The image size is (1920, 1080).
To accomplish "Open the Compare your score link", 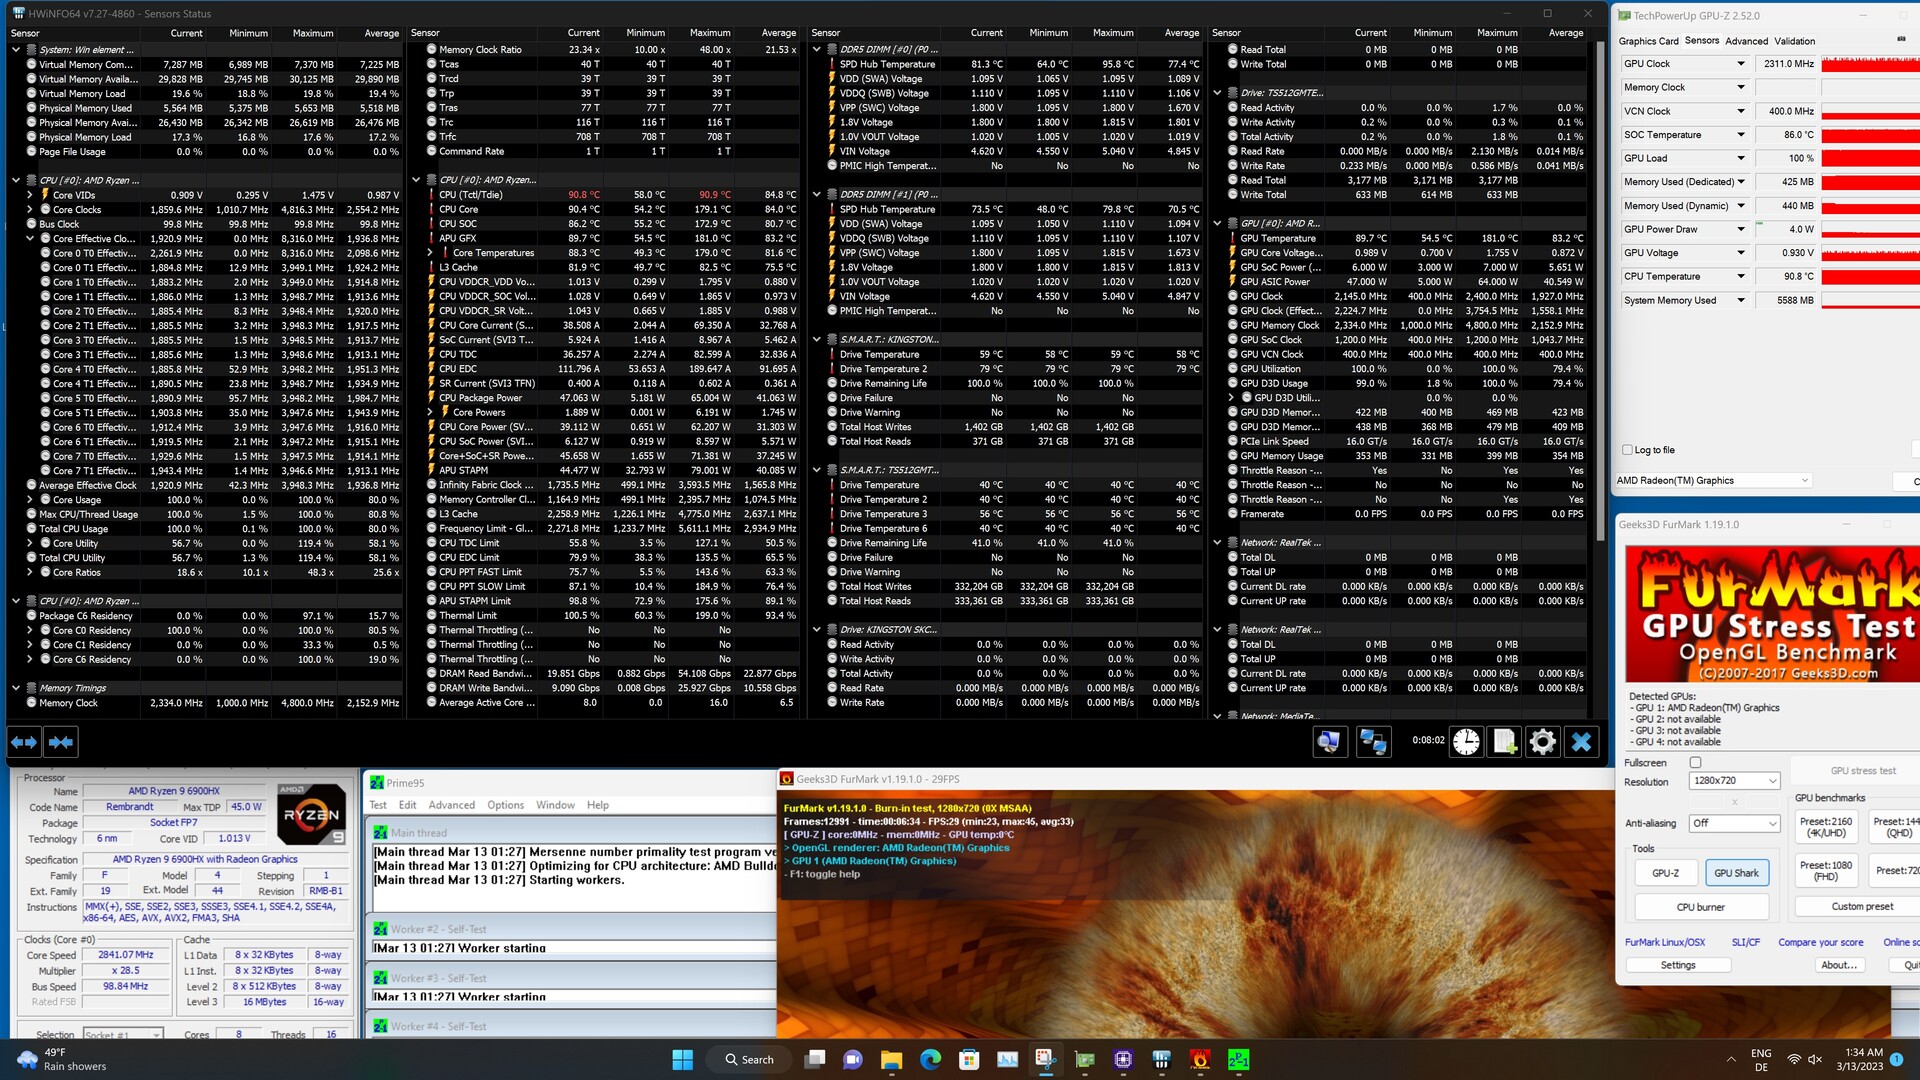I will pyautogui.click(x=1820, y=942).
